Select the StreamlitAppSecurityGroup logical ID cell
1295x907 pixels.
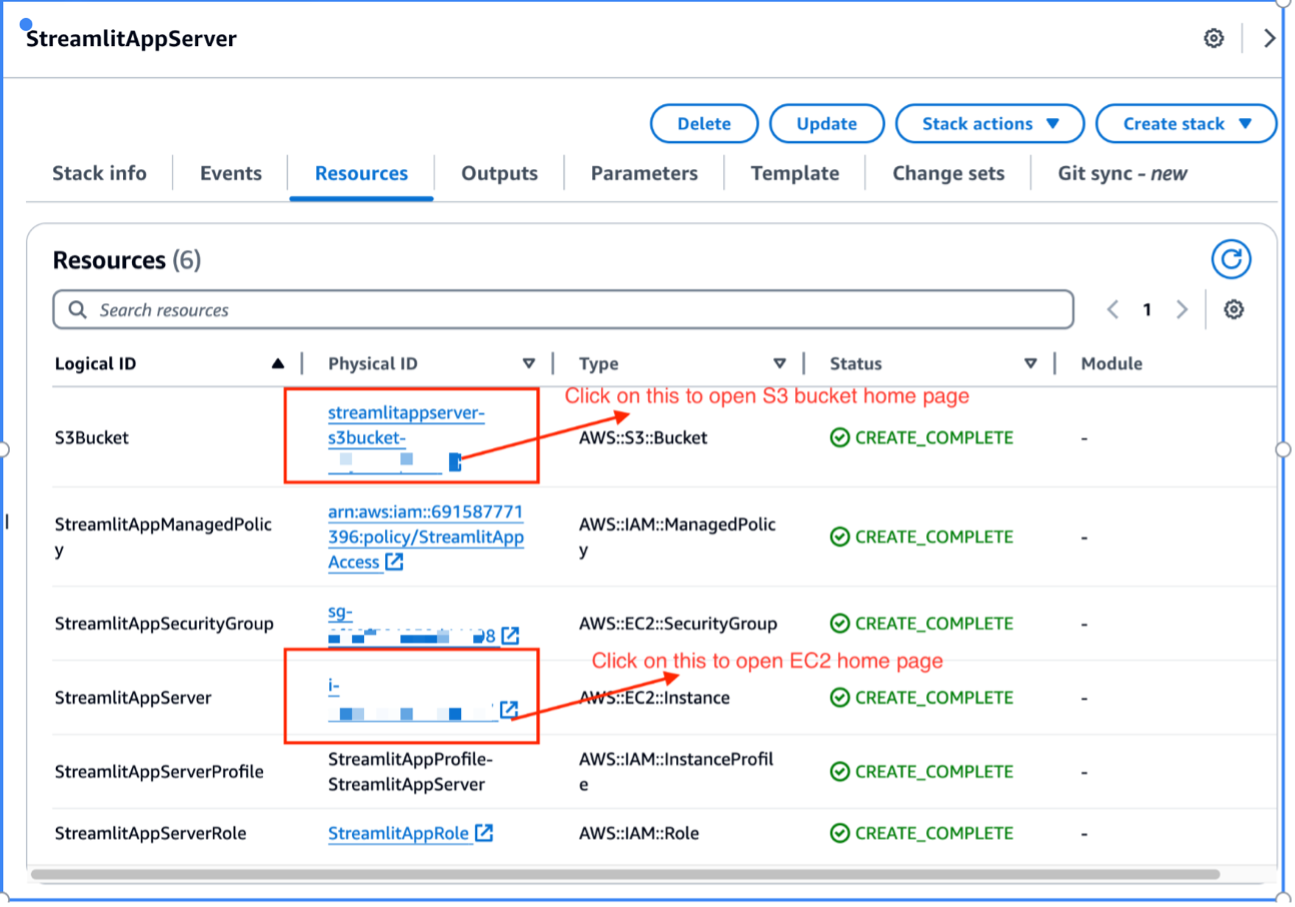pos(164,623)
